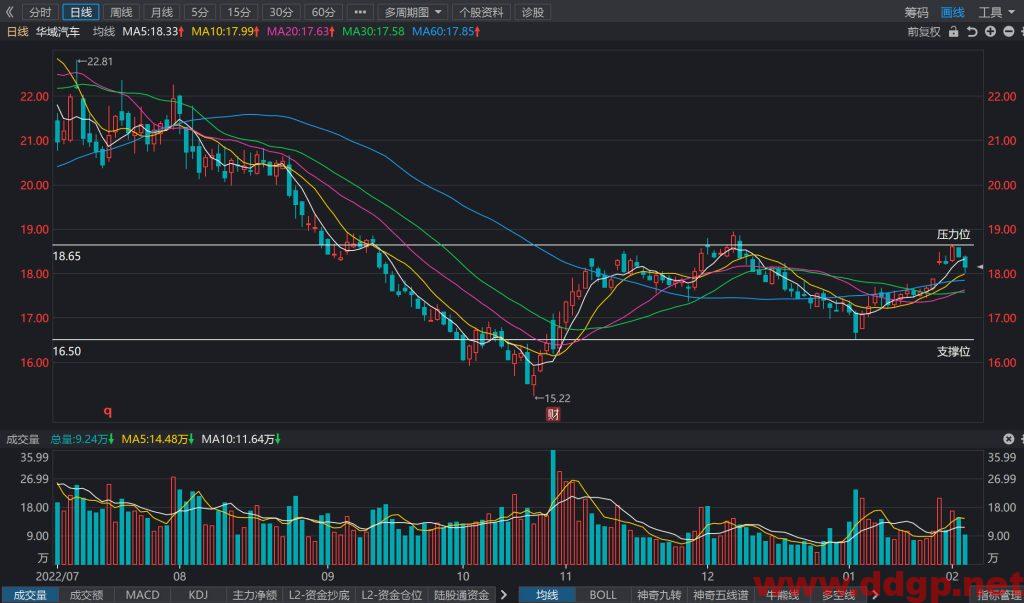Toggle 画线 drawing mode

953,12
